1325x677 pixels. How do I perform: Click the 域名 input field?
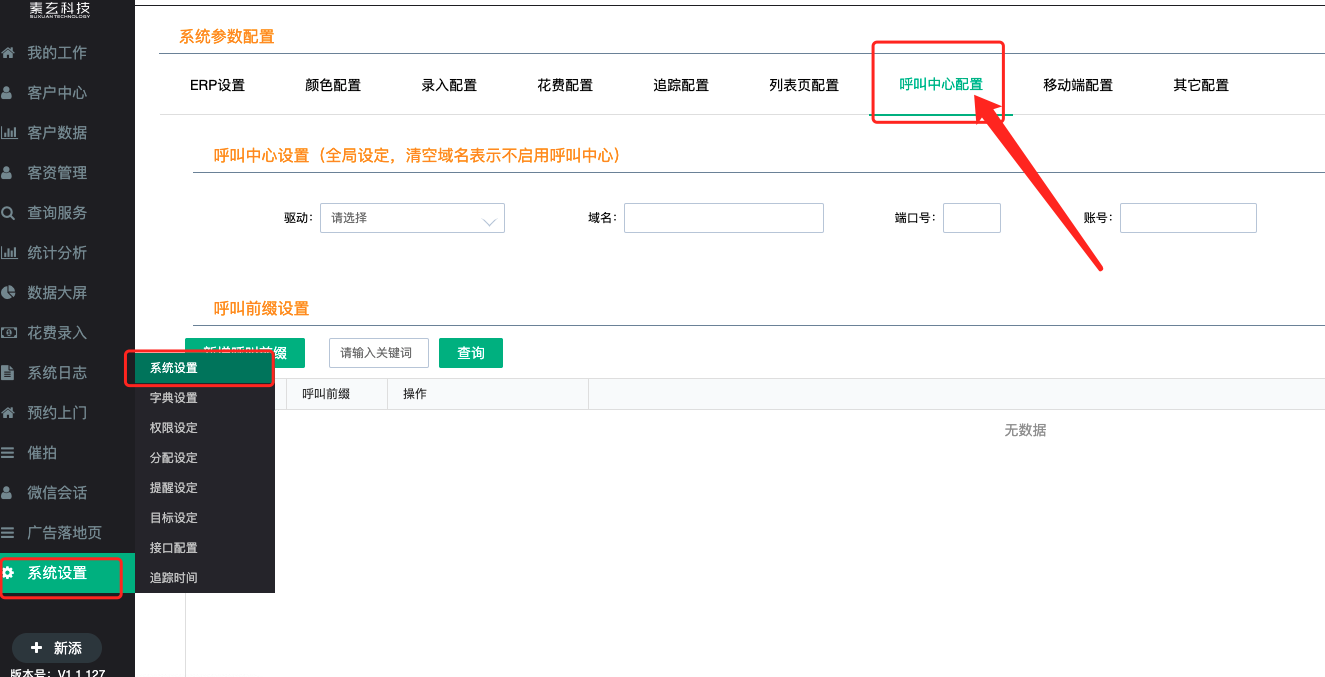click(x=723, y=218)
